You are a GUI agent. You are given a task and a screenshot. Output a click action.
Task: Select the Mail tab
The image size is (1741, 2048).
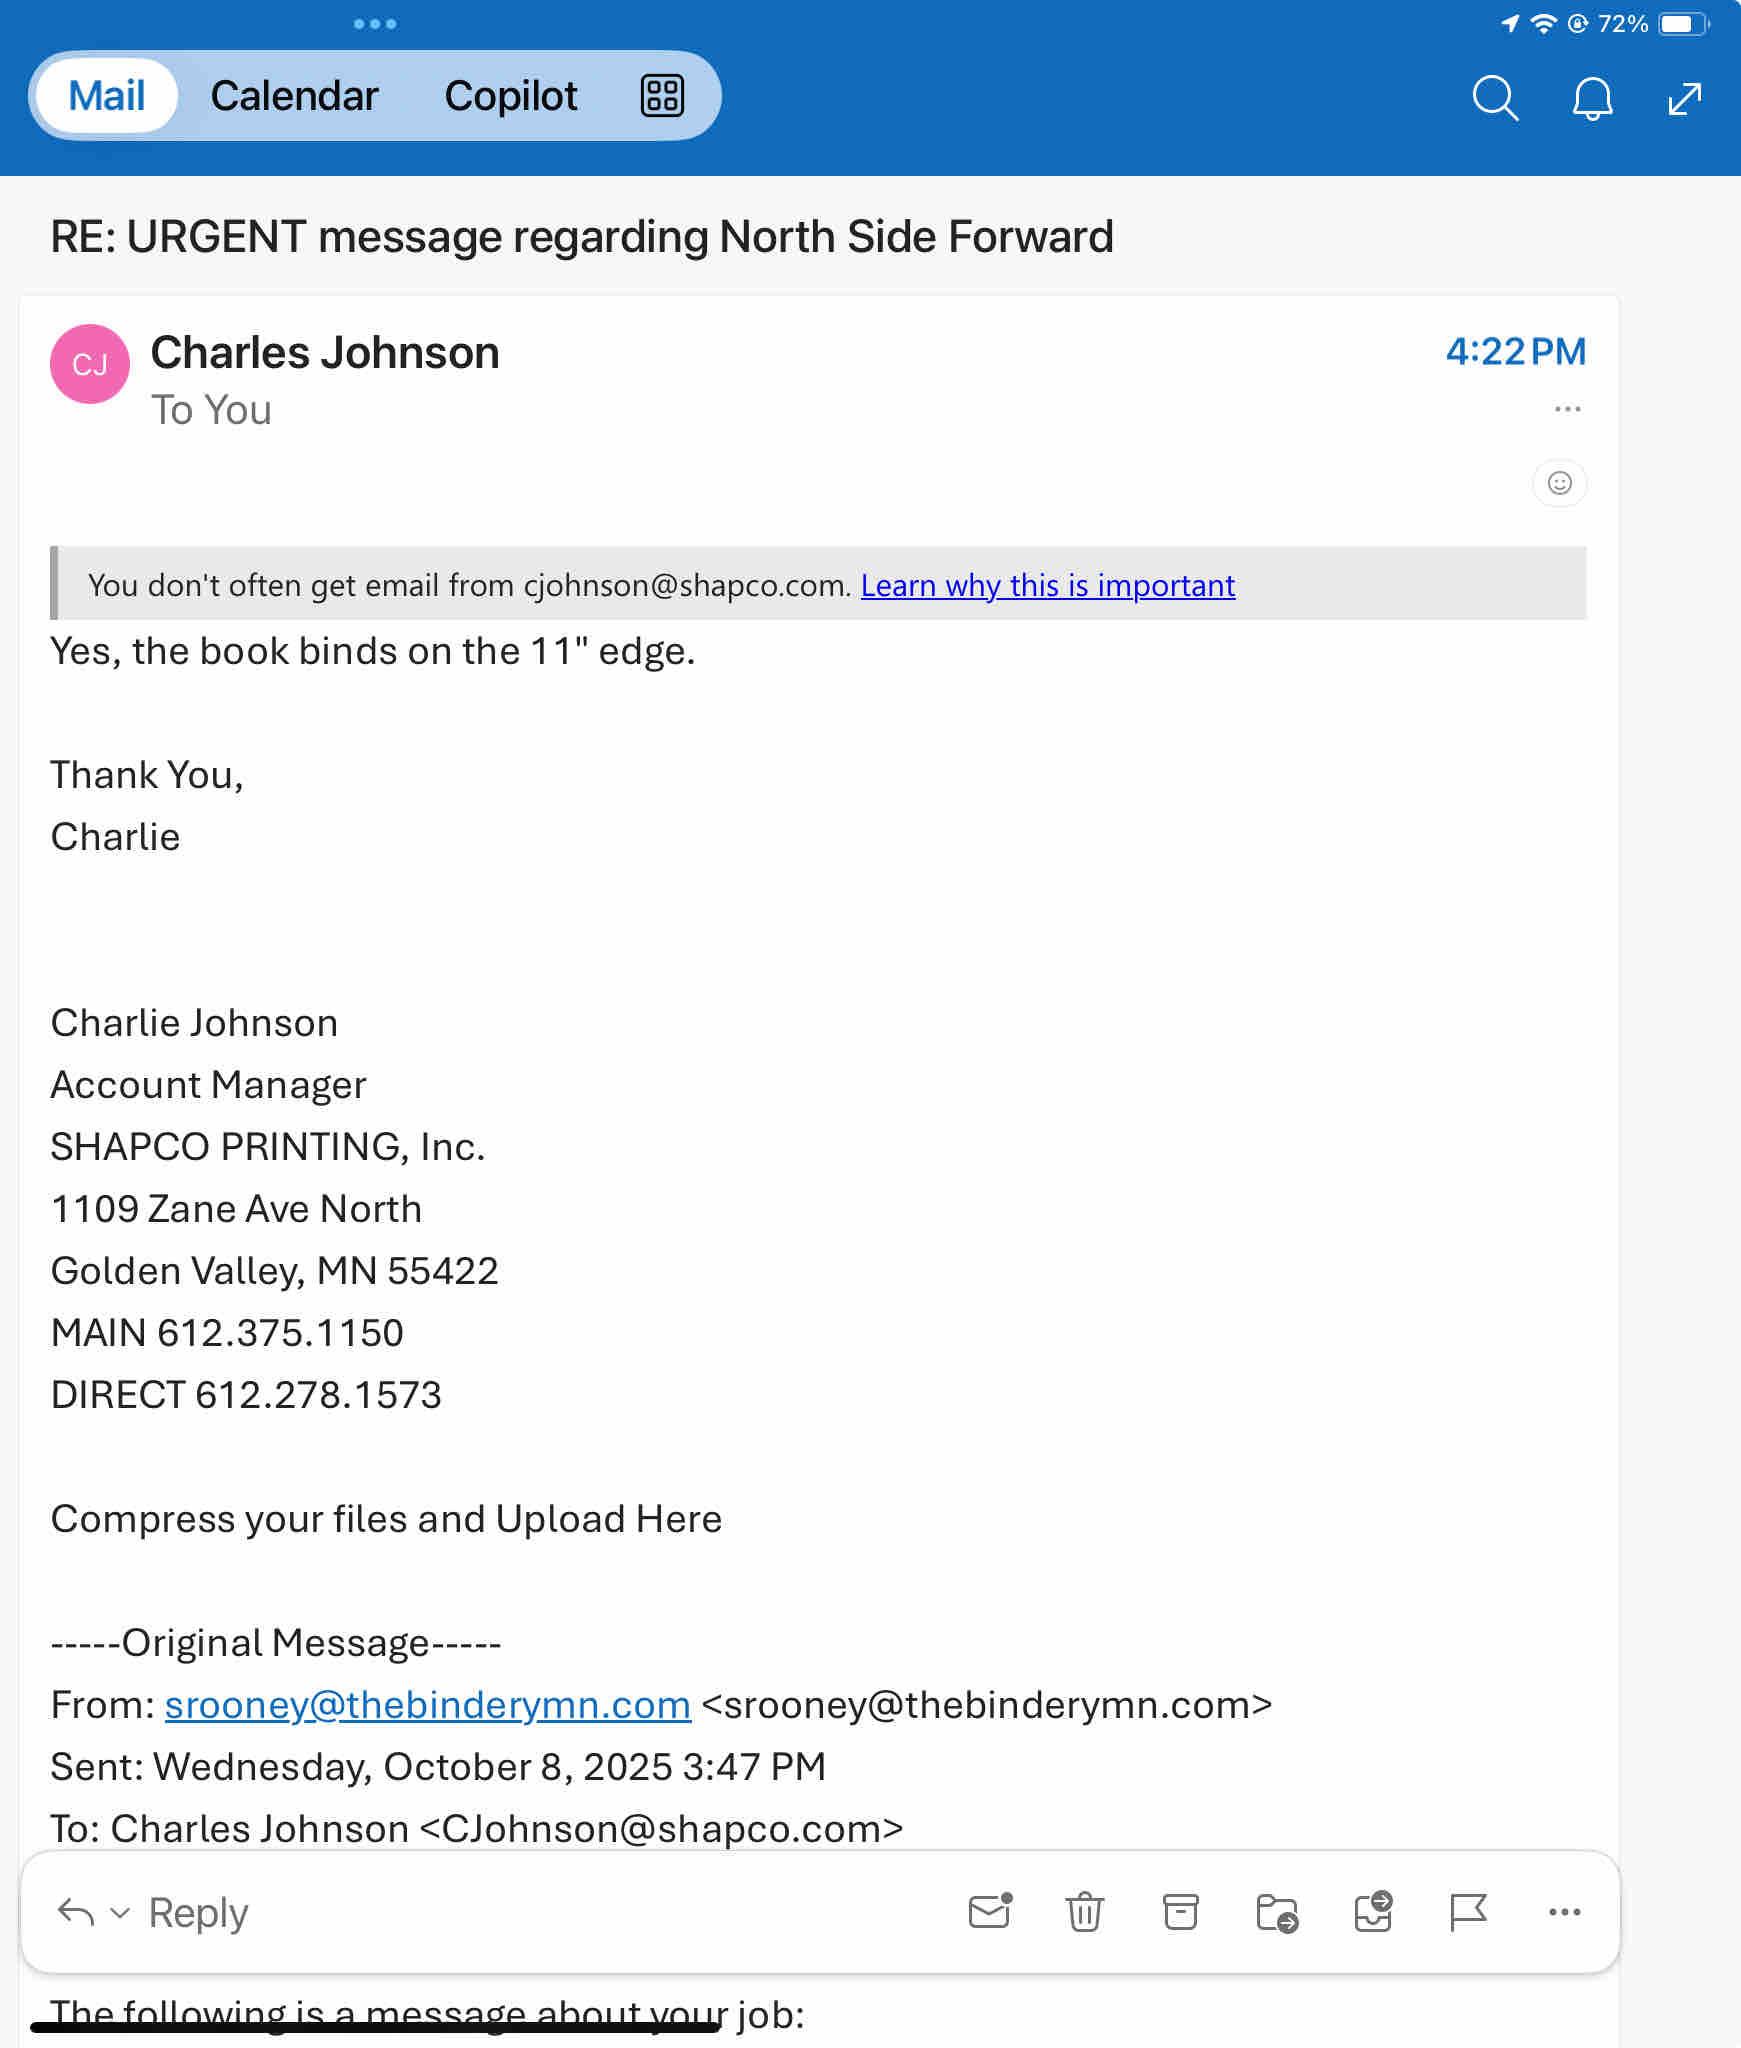(107, 96)
